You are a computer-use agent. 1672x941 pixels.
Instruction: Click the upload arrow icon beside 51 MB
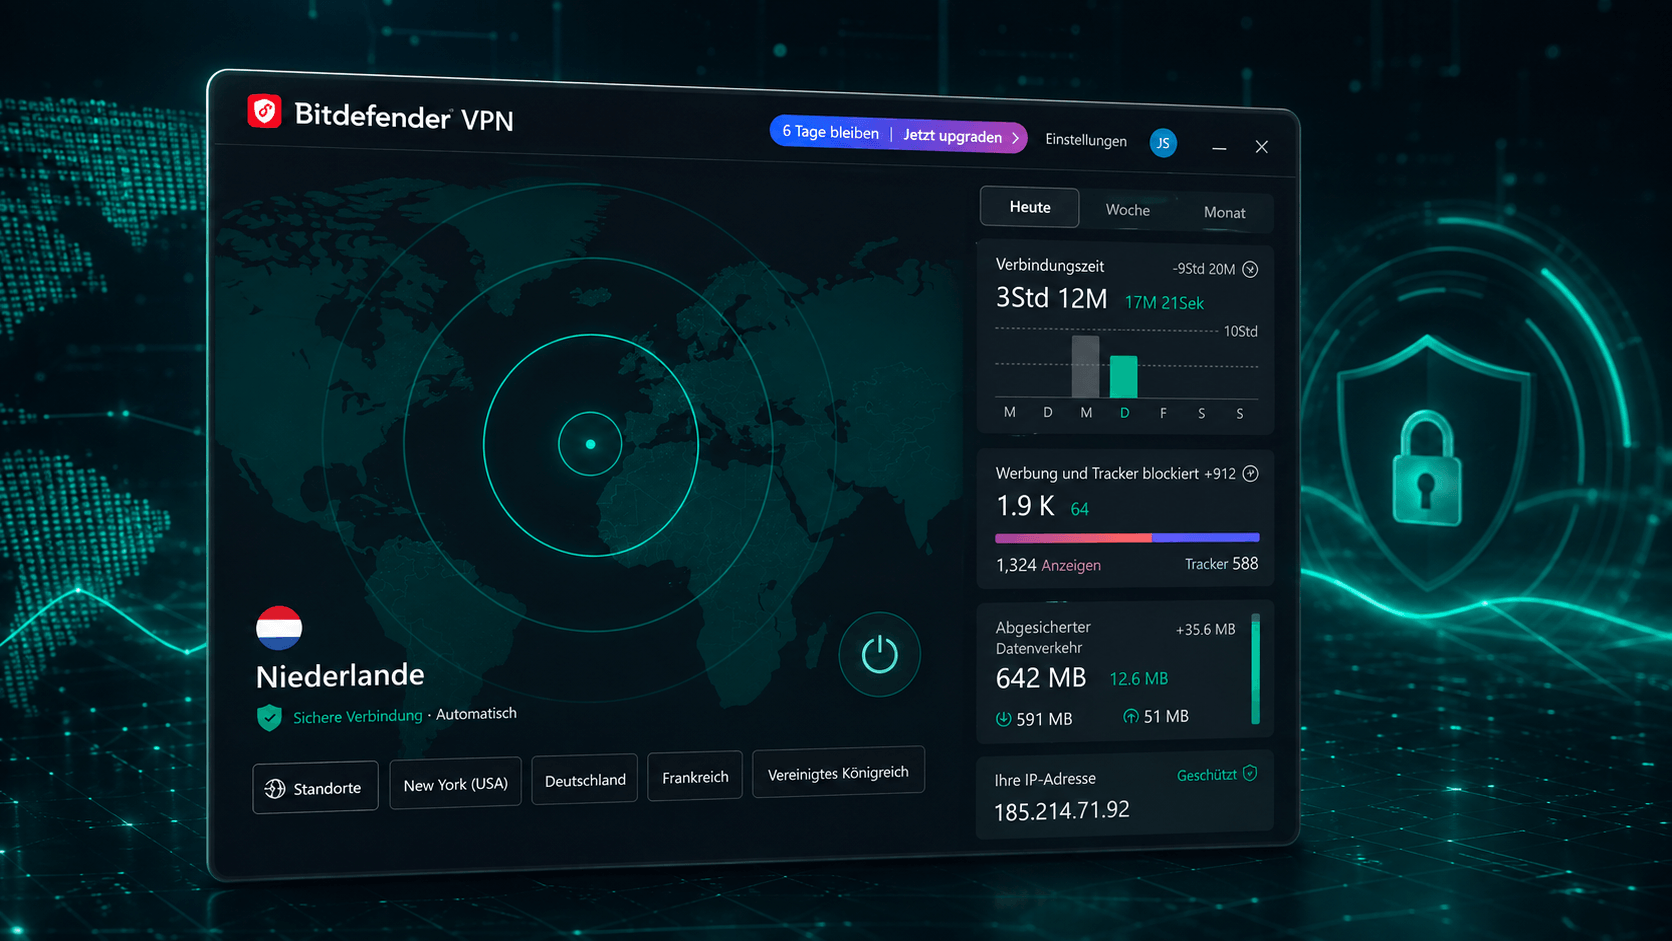tap(1131, 716)
